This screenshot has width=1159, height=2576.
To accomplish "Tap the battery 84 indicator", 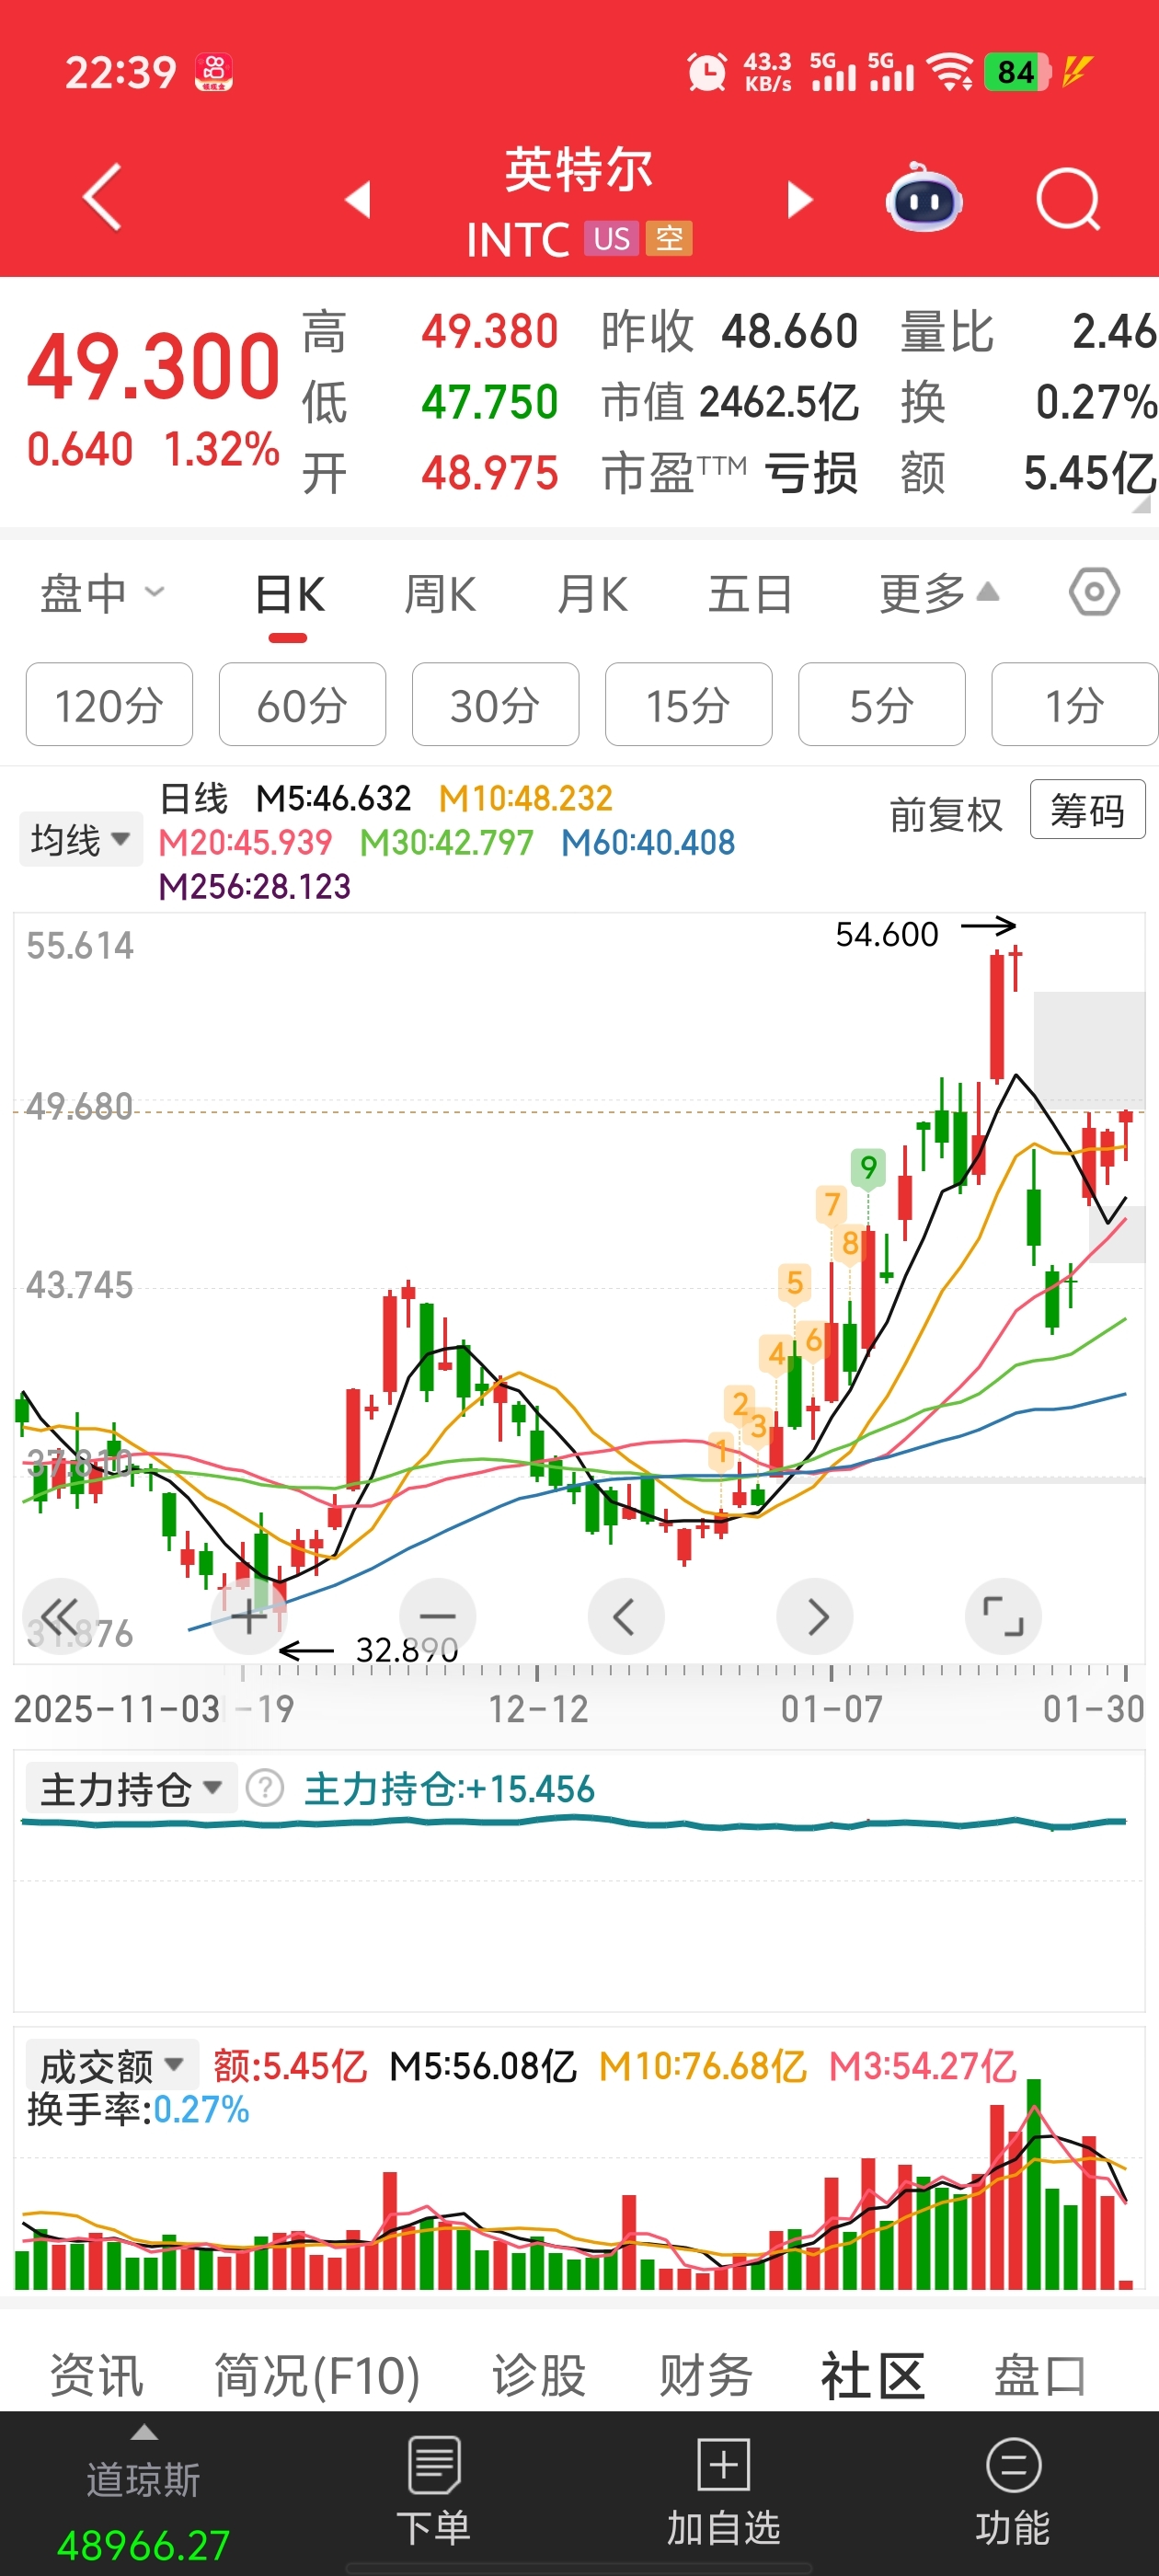I will (1017, 71).
